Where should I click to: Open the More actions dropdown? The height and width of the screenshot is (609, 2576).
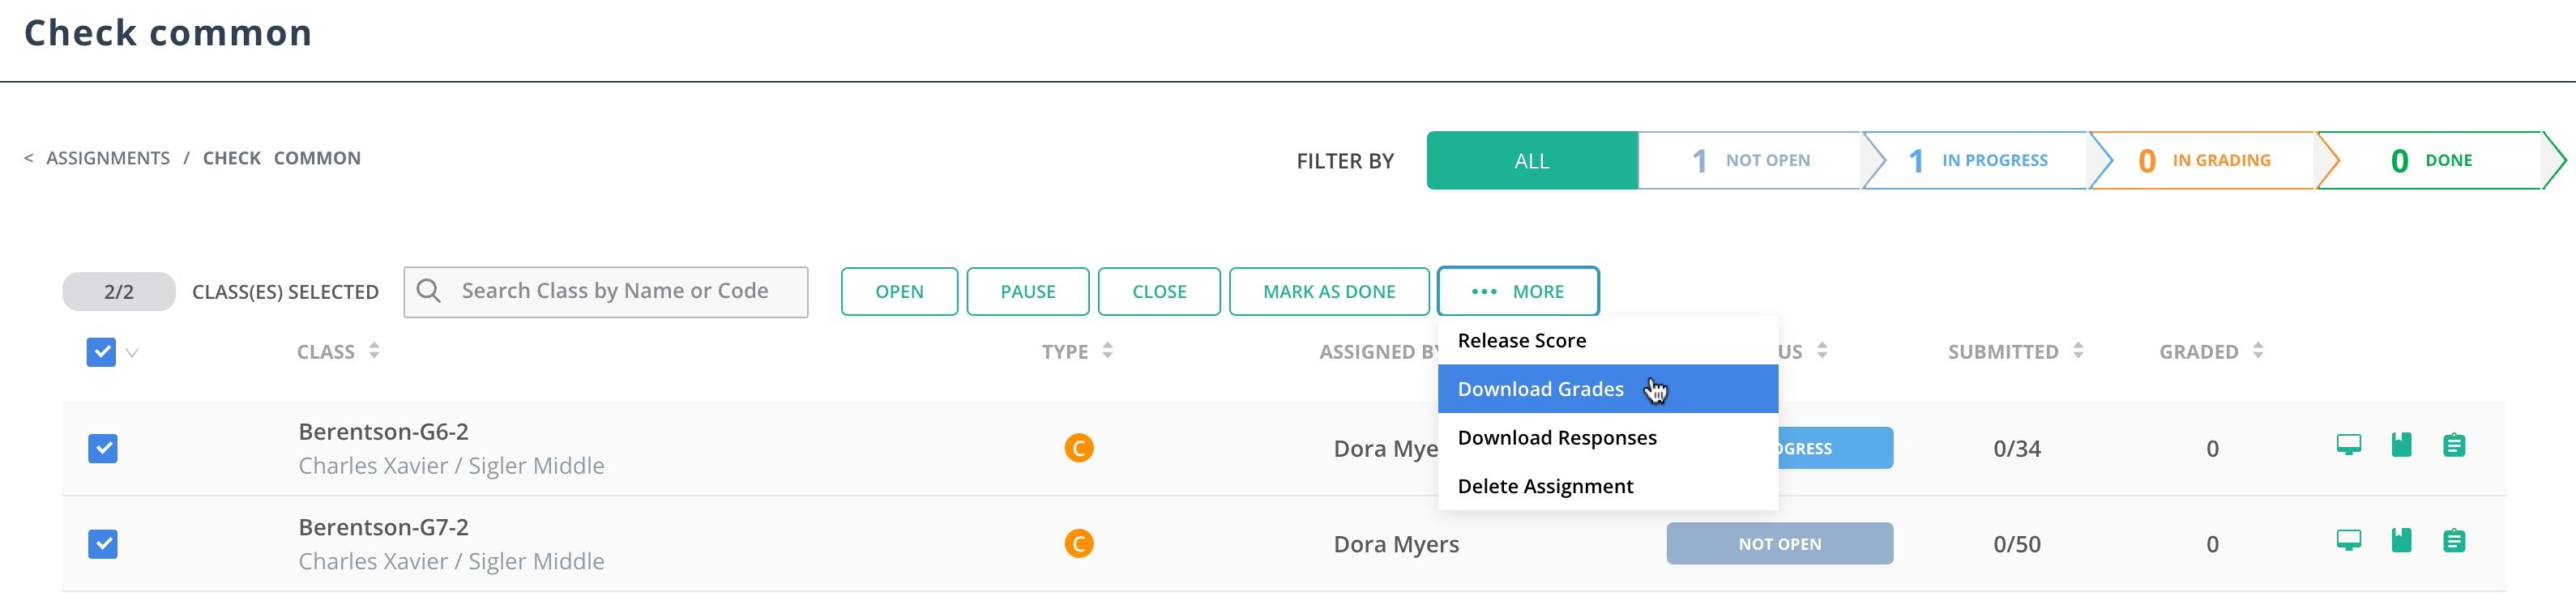[1517, 291]
